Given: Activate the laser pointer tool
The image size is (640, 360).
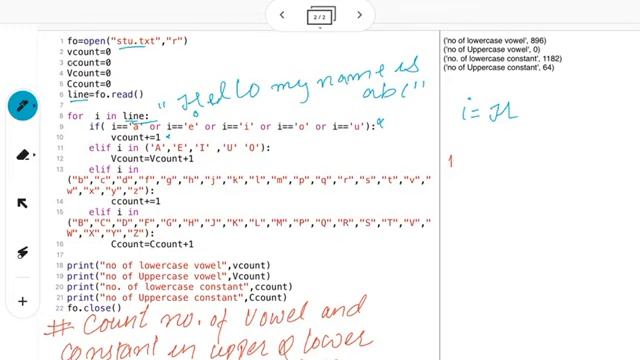Looking at the screenshot, I should 22,252.
